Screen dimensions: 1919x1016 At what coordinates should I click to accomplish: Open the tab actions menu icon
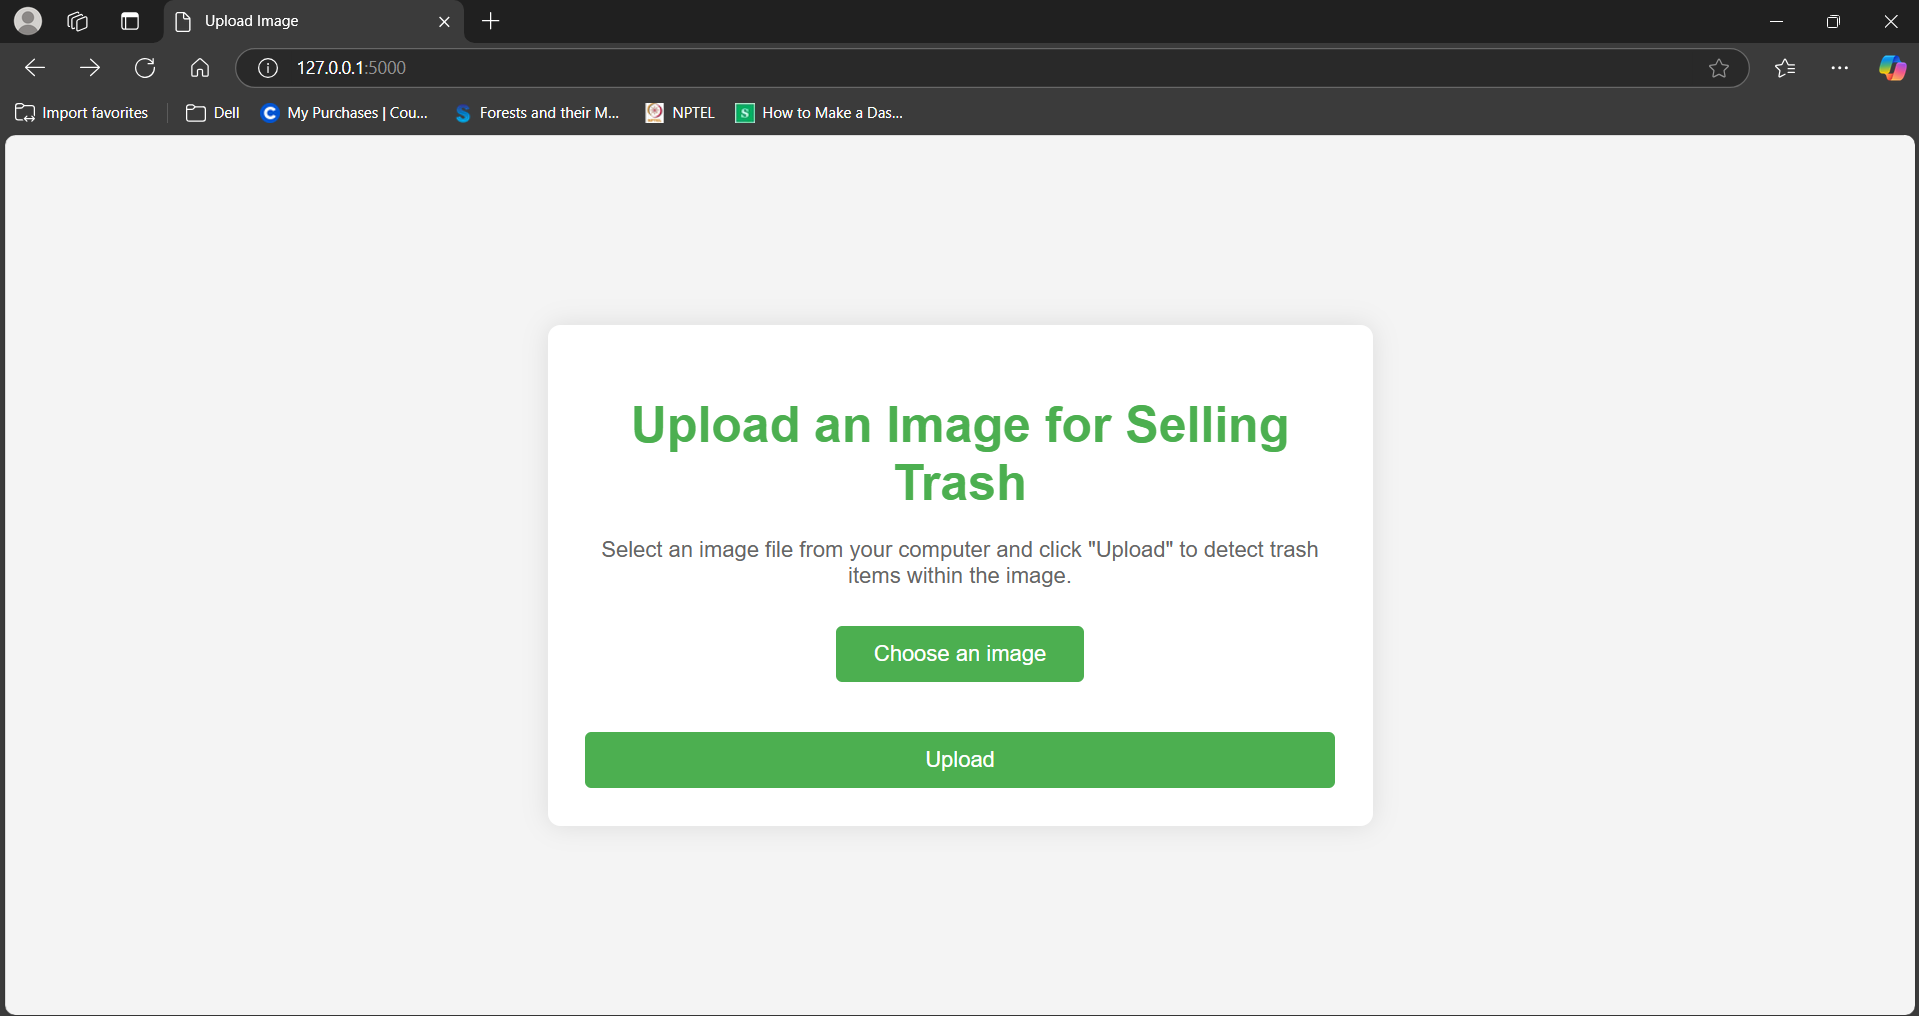[130, 21]
